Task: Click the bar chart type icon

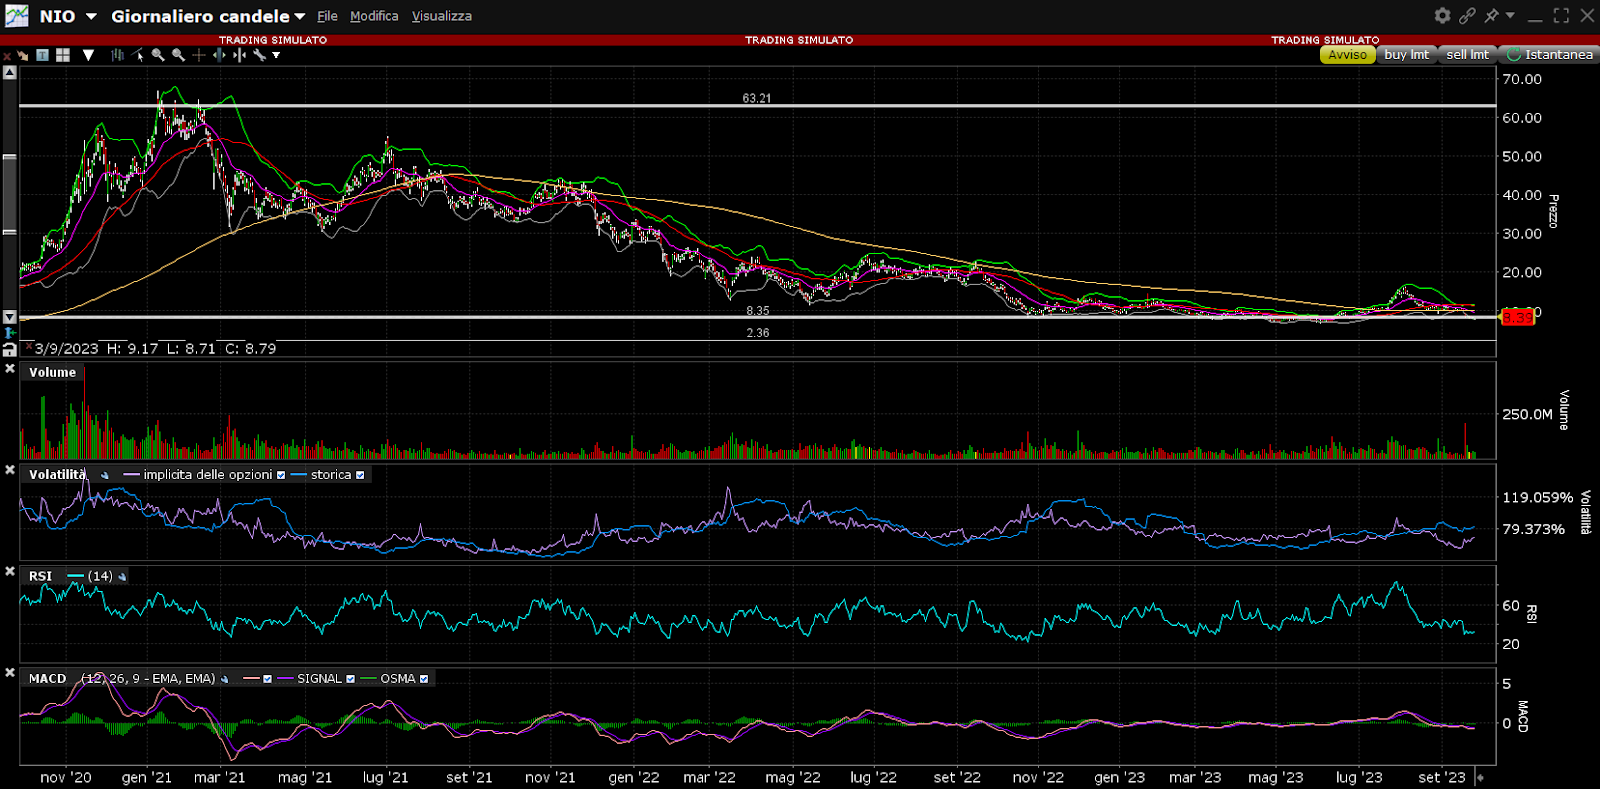Action: click(118, 55)
